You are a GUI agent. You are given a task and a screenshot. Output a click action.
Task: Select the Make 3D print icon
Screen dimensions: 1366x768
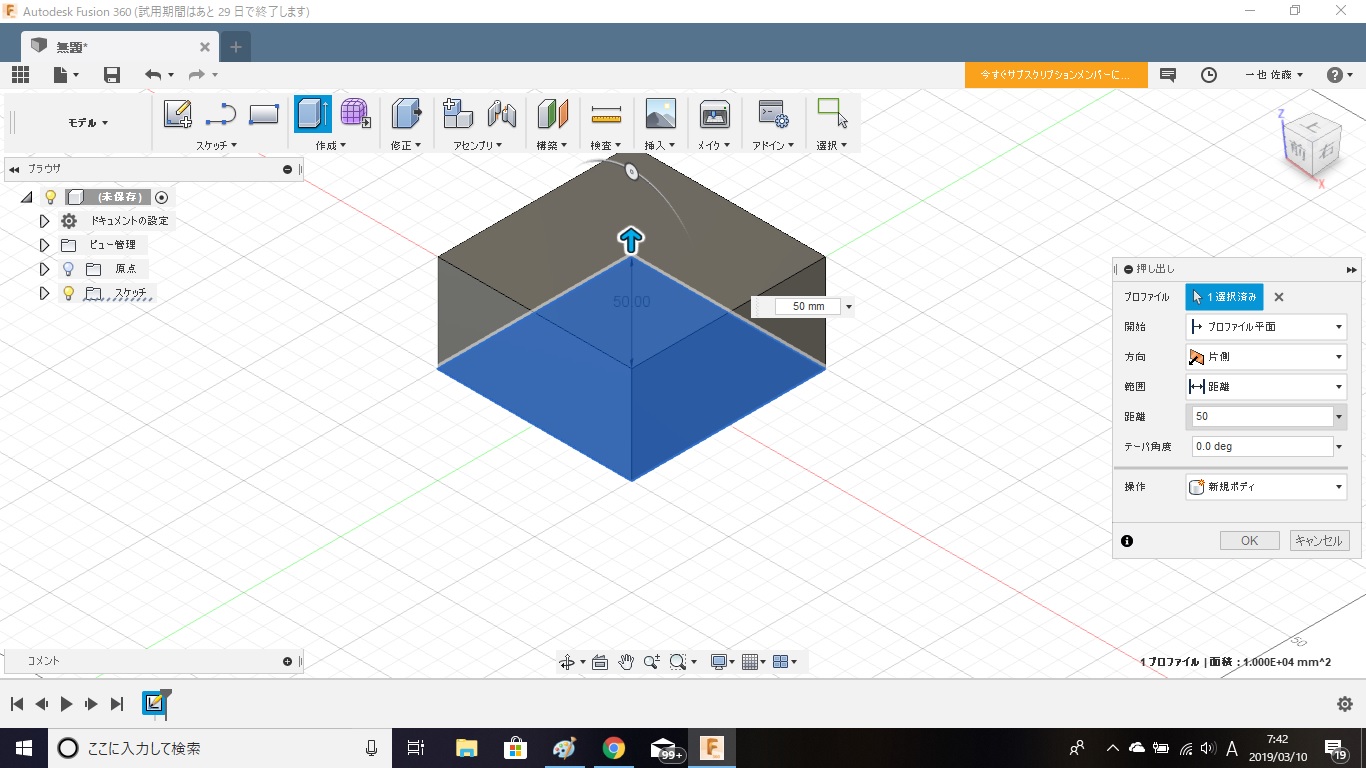[714, 114]
